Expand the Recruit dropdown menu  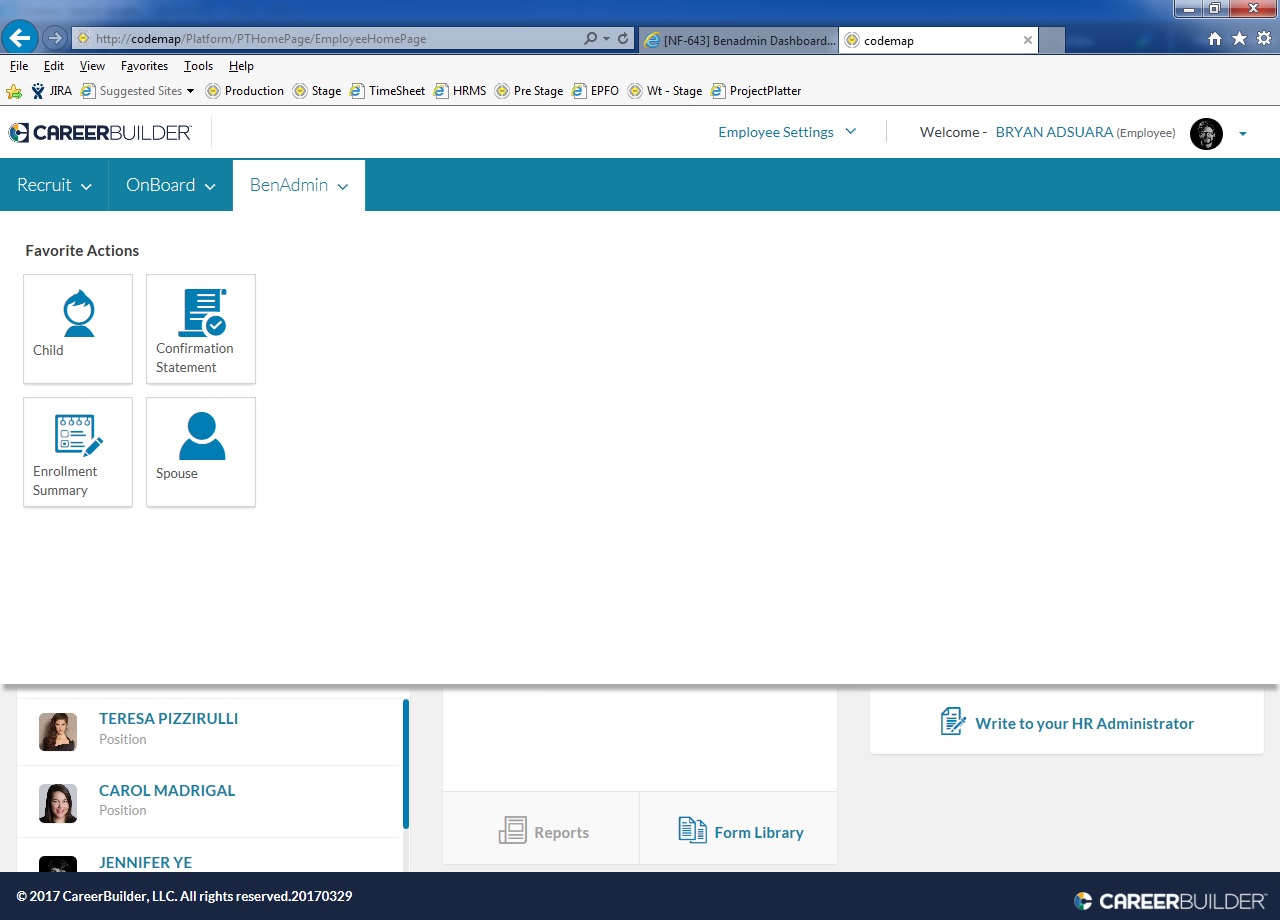point(54,185)
